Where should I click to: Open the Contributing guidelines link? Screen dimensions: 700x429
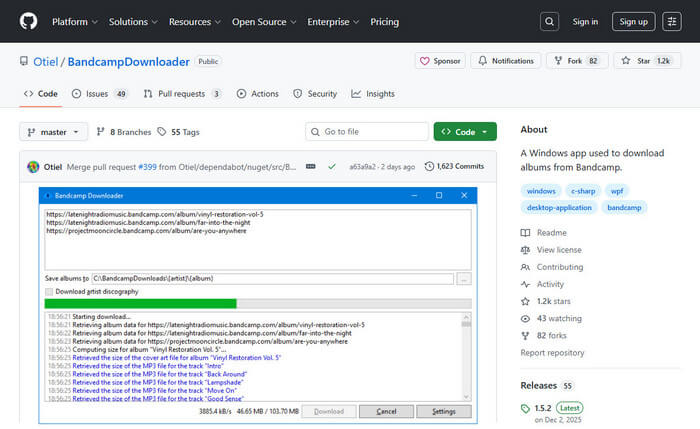click(x=552, y=267)
